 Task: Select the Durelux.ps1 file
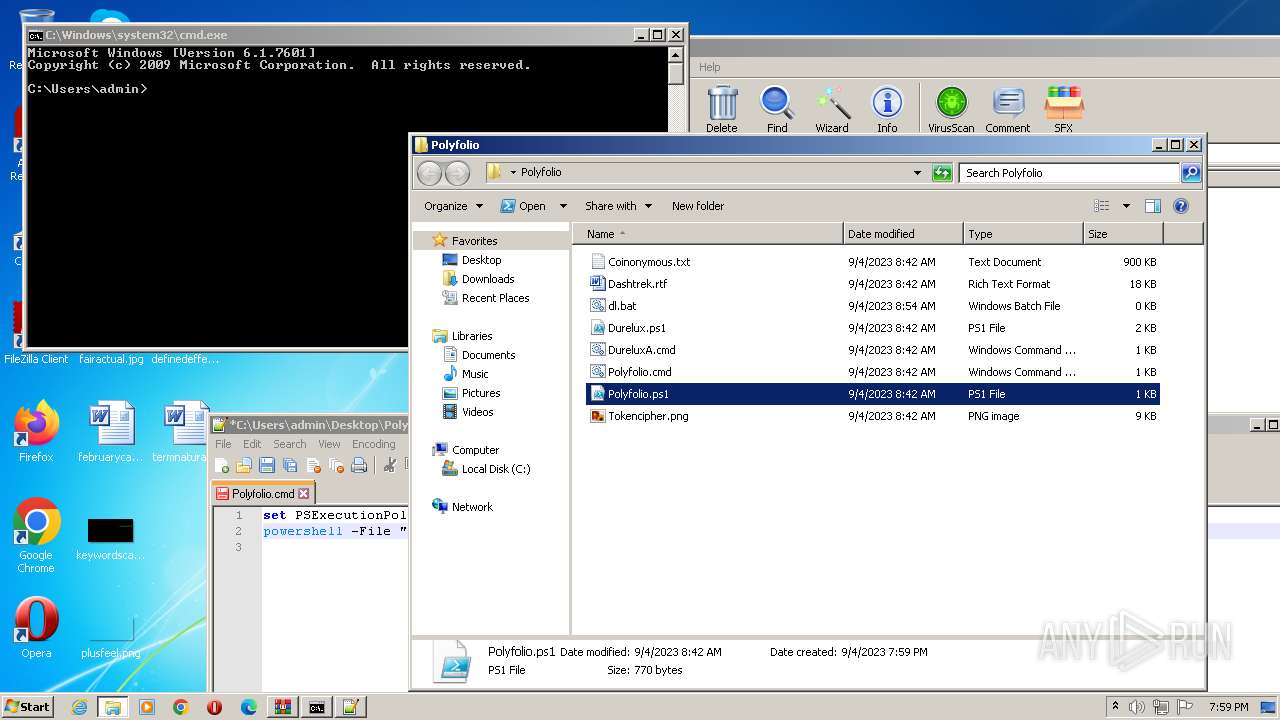coord(873,328)
